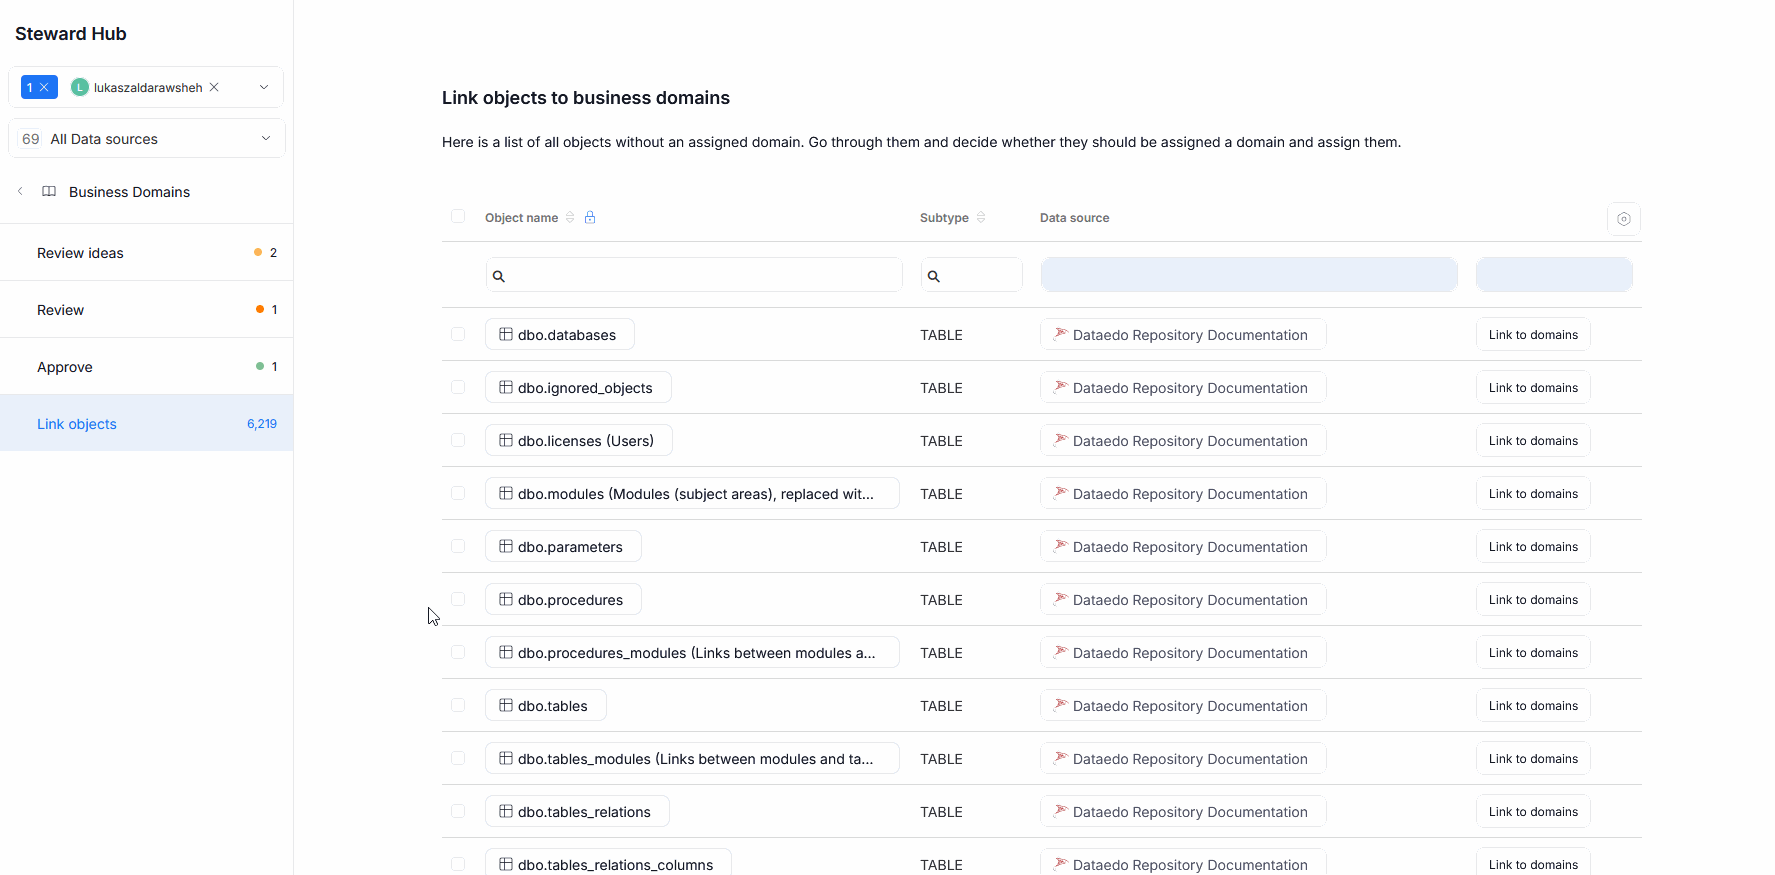Image resolution: width=1775 pixels, height=875 pixels.
Task: Open the dbo.ignored_objects table object
Action: [x=578, y=388]
